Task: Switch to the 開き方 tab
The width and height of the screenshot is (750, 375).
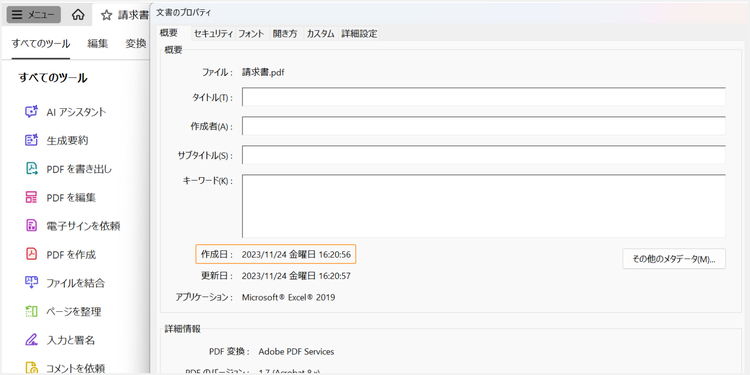Action: (x=285, y=33)
